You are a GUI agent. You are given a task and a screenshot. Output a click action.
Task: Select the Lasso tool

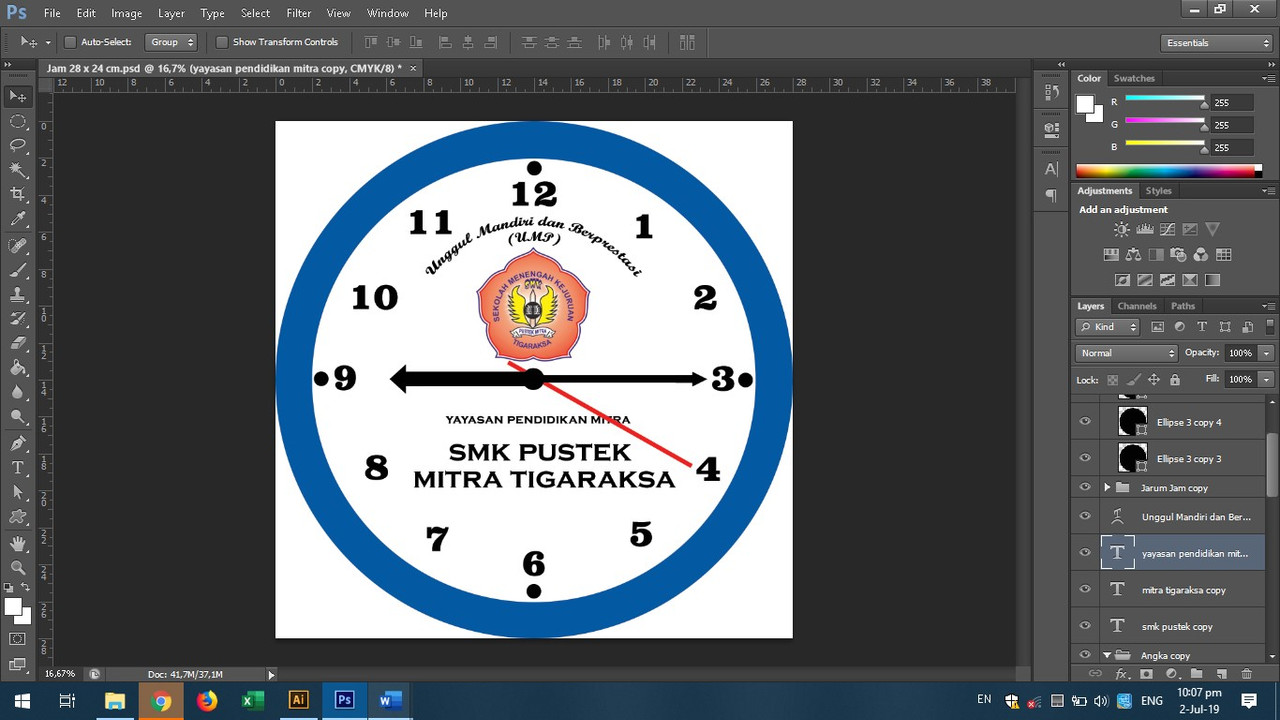18,146
